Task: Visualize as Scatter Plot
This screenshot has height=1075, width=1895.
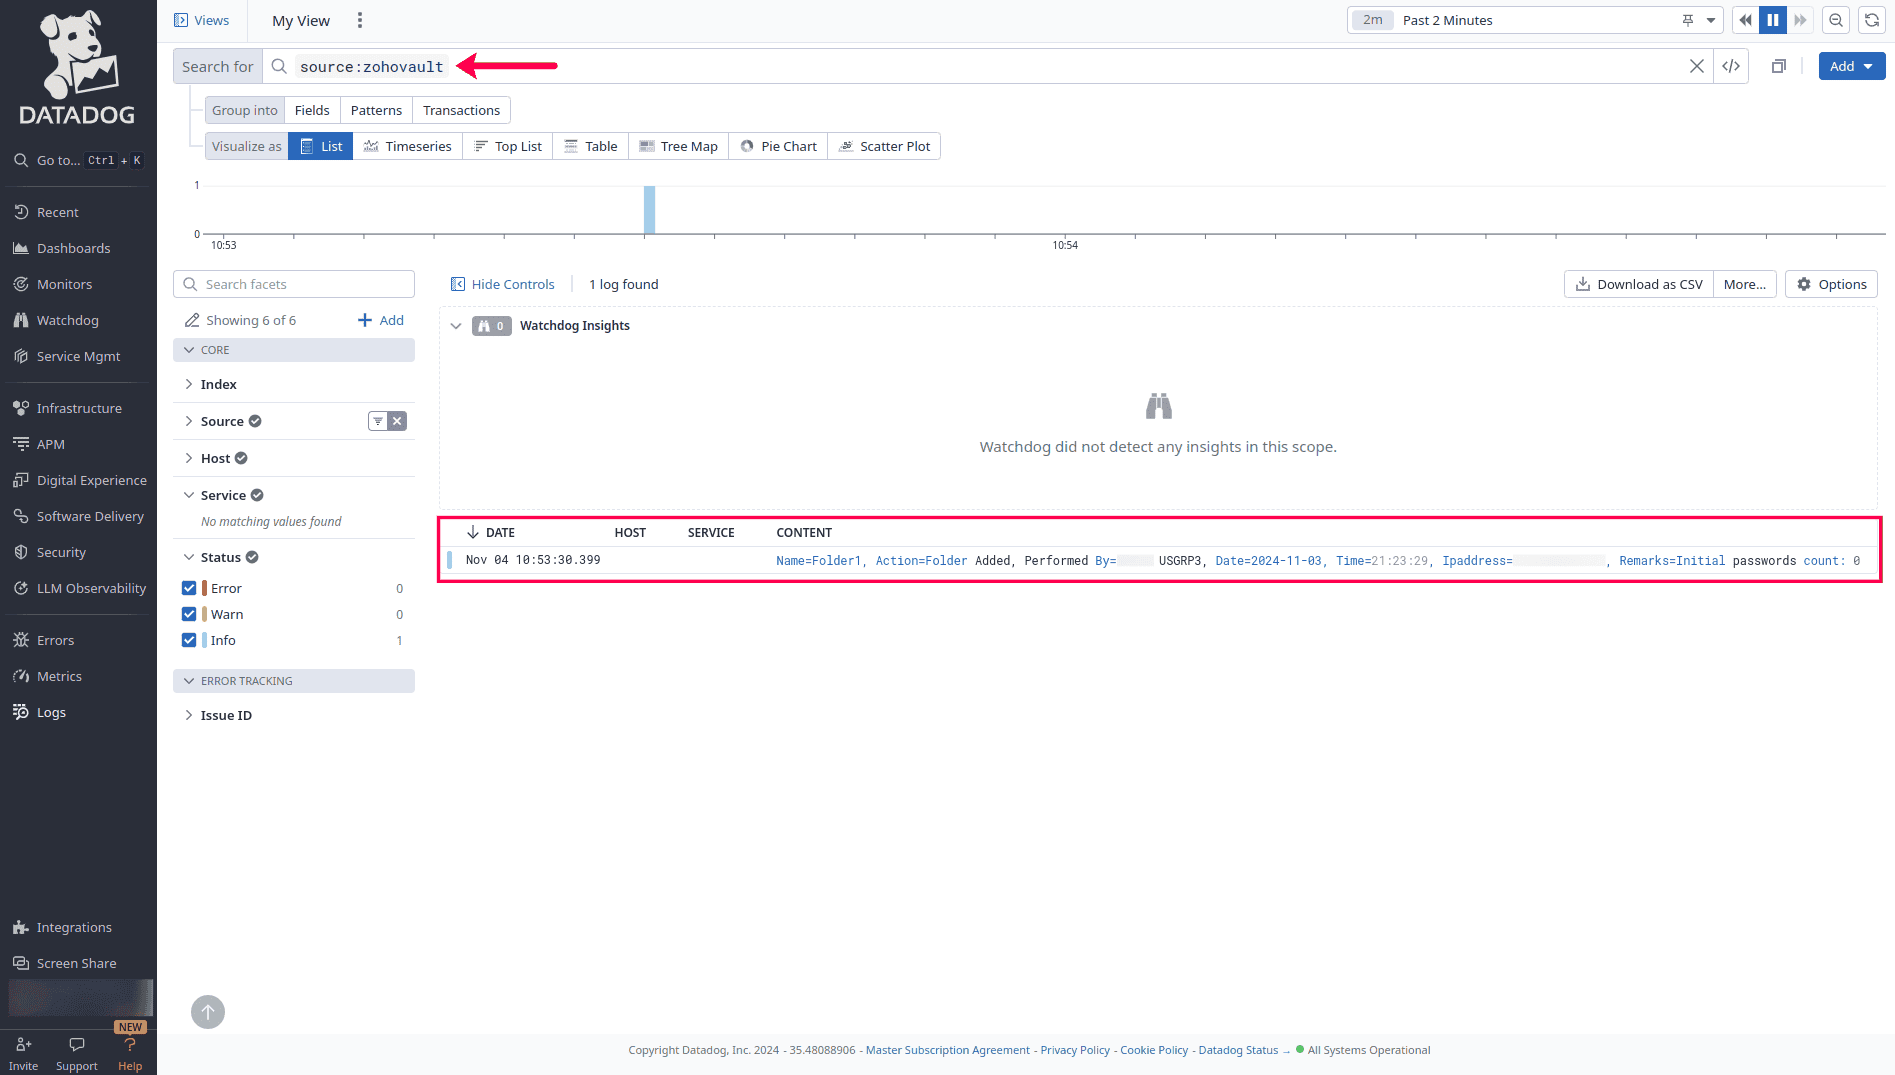Action: pyautogui.click(x=885, y=146)
